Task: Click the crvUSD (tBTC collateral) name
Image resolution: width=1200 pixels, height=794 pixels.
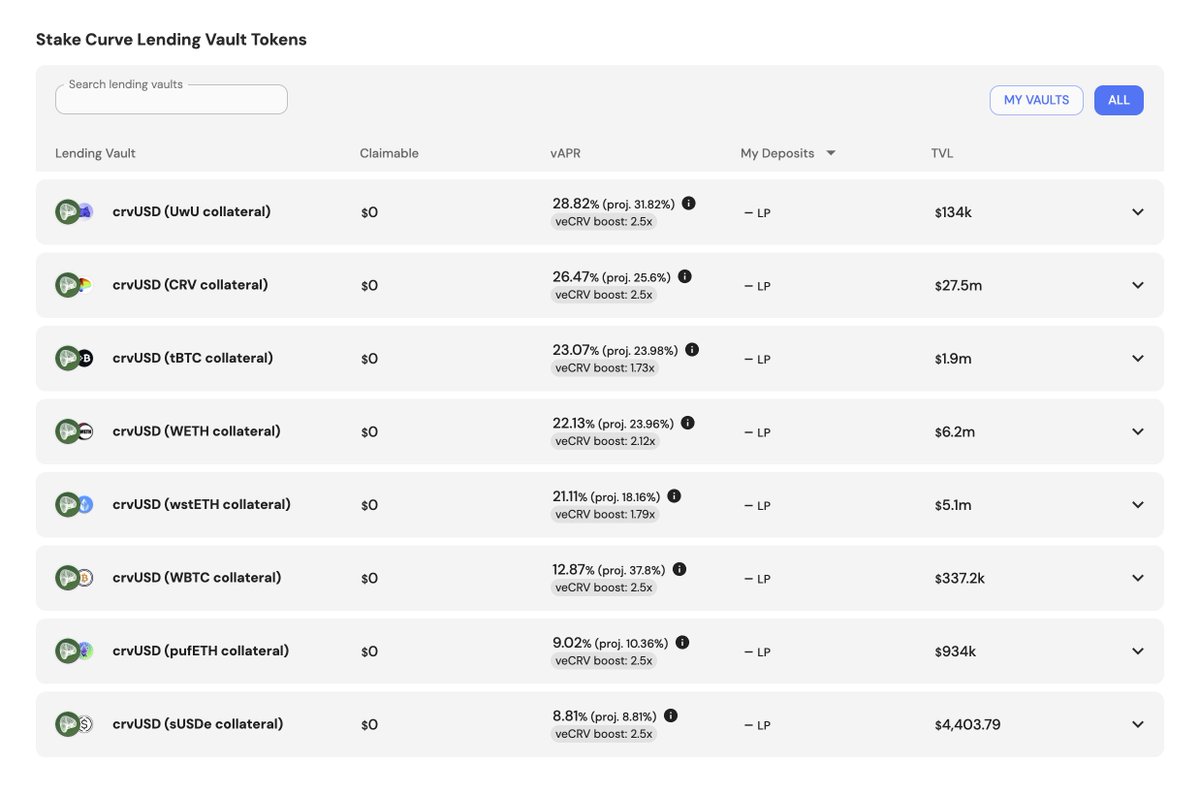Action: [x=192, y=358]
